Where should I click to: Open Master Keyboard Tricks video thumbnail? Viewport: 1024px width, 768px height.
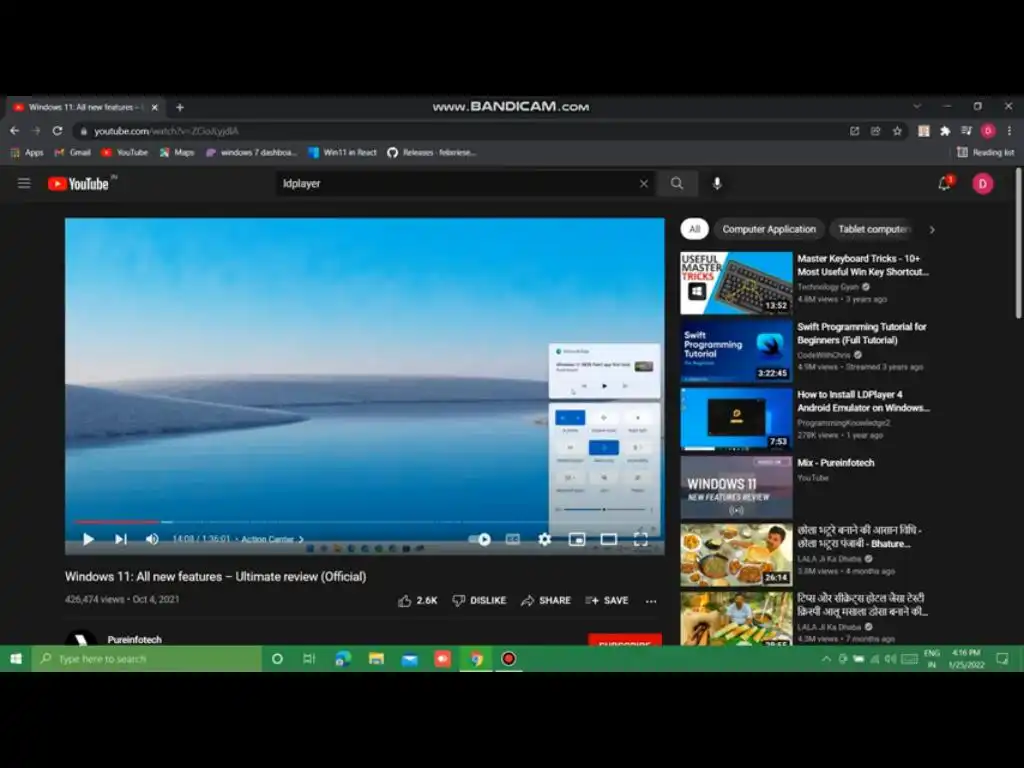tap(736, 283)
